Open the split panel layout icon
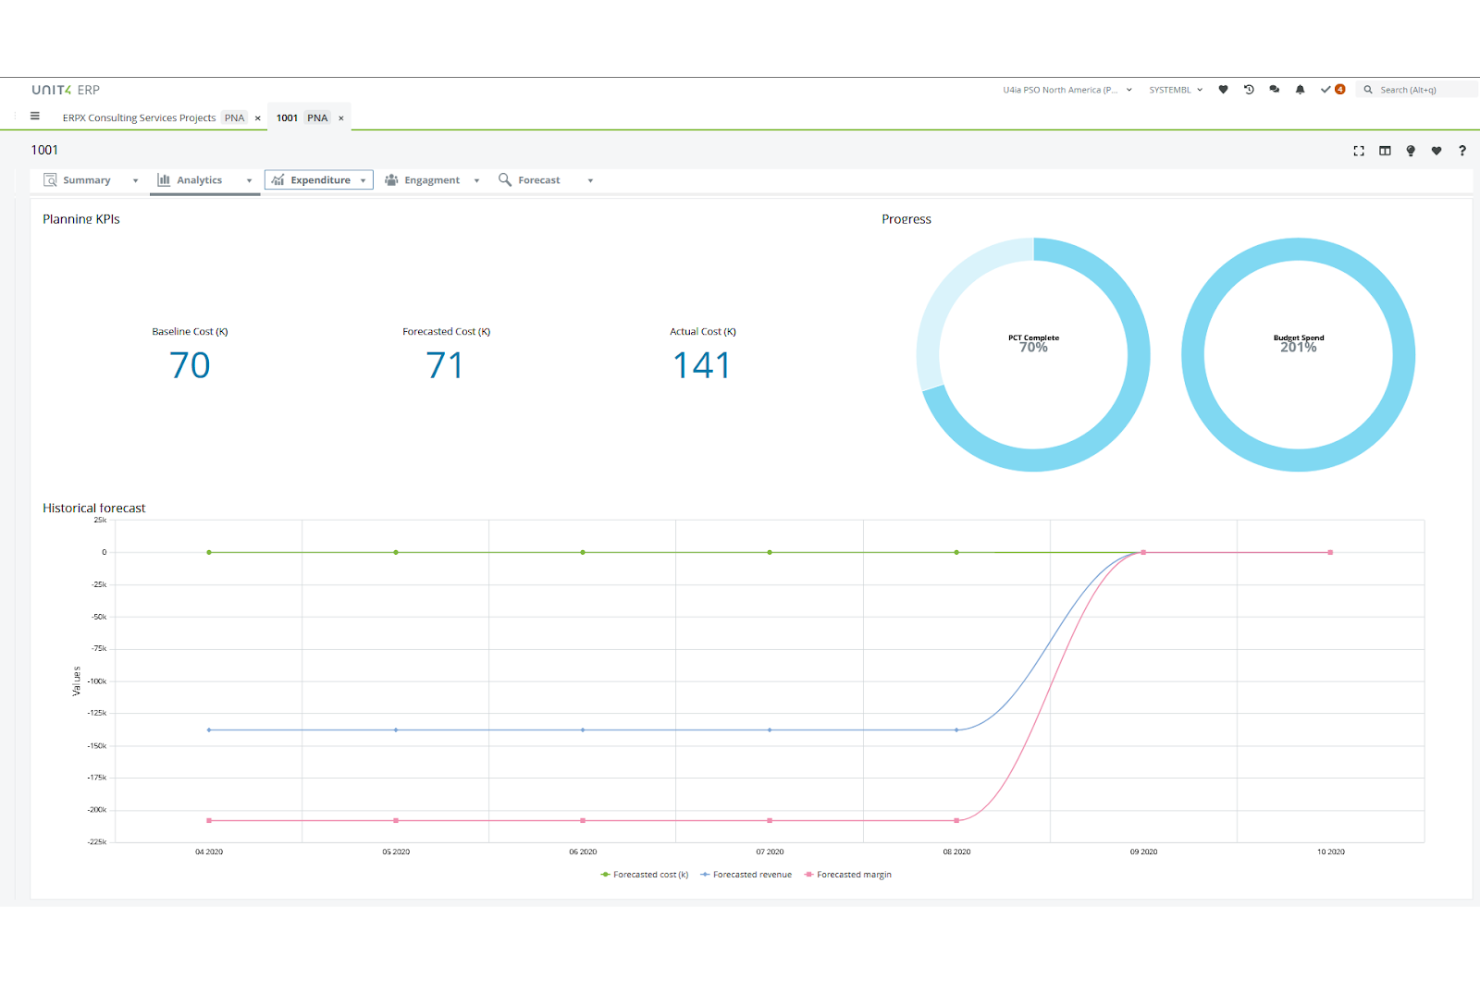The image size is (1480, 987). click(x=1385, y=150)
